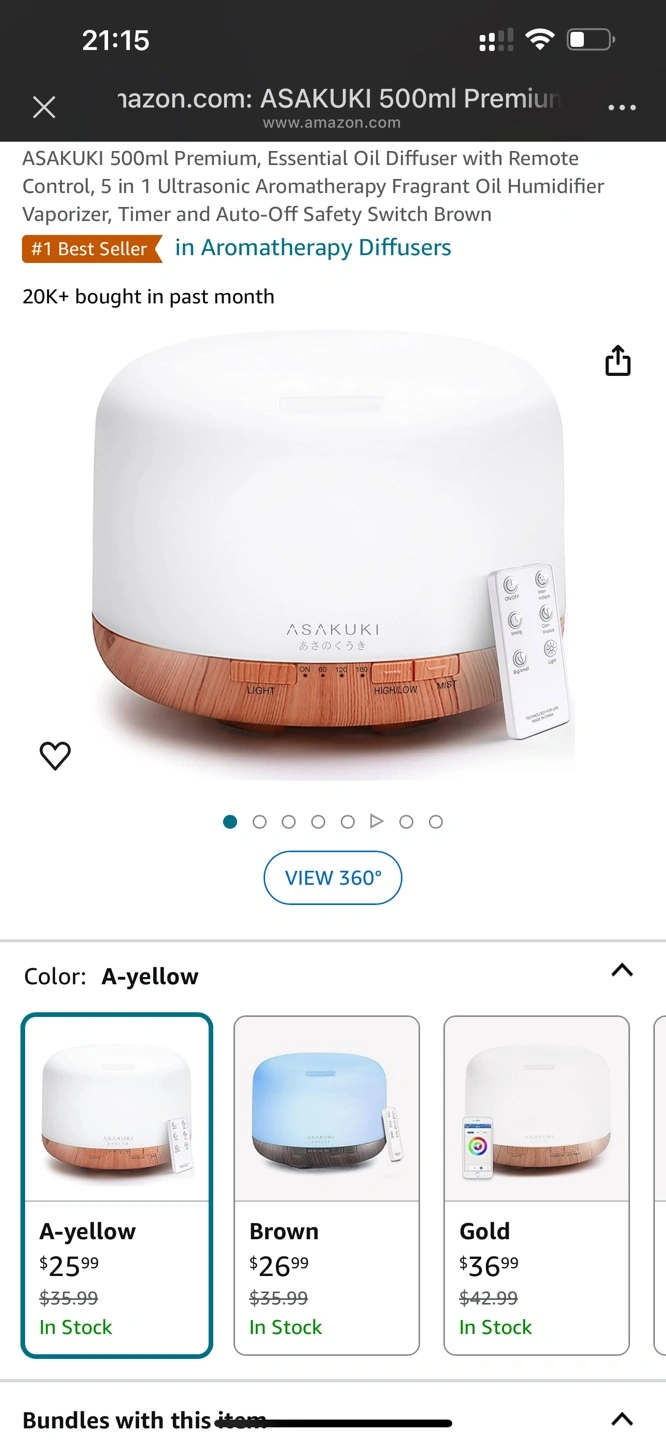Play product video via triangle indicator
The image size is (666, 1440).
[x=377, y=821]
